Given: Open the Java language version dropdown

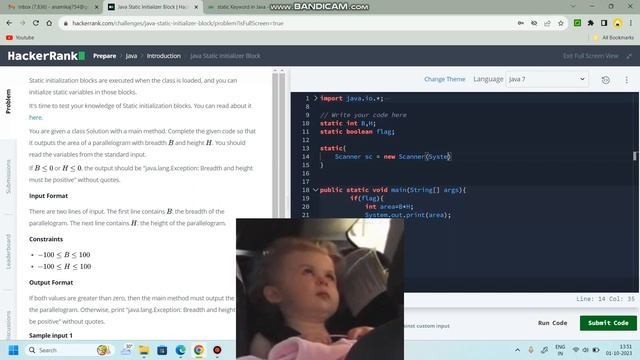Looking at the screenshot, I should coord(547,79).
